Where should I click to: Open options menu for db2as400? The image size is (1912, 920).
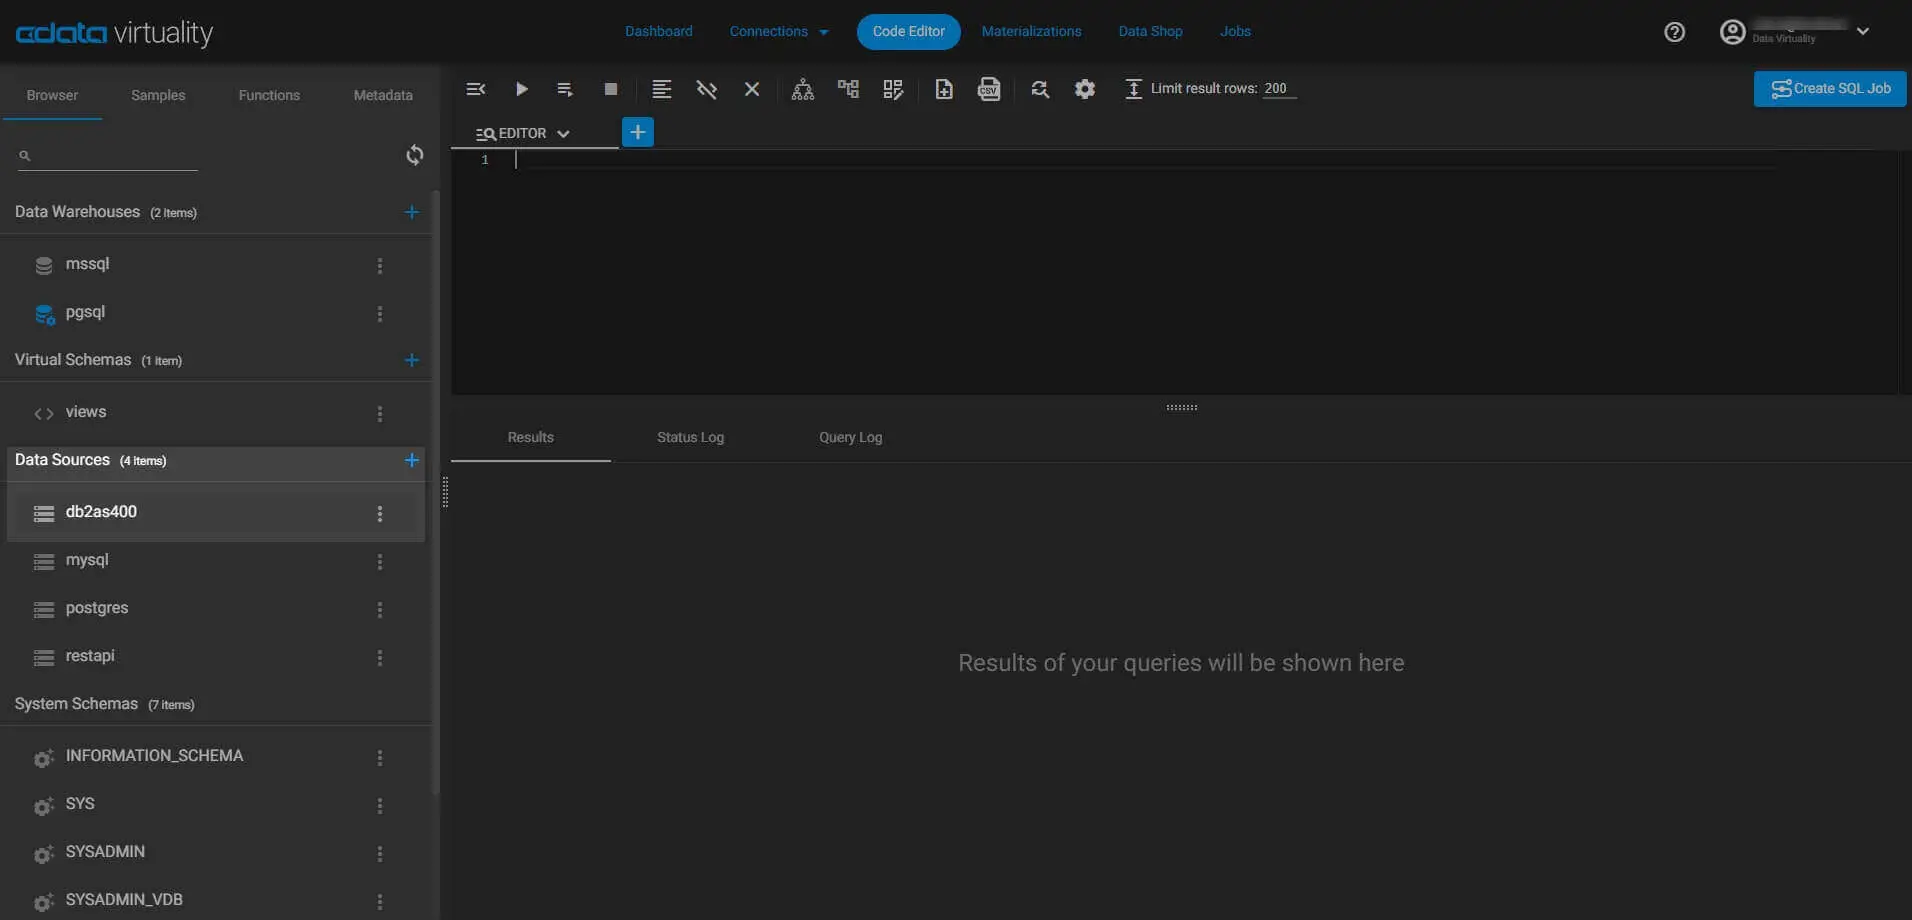click(x=379, y=513)
